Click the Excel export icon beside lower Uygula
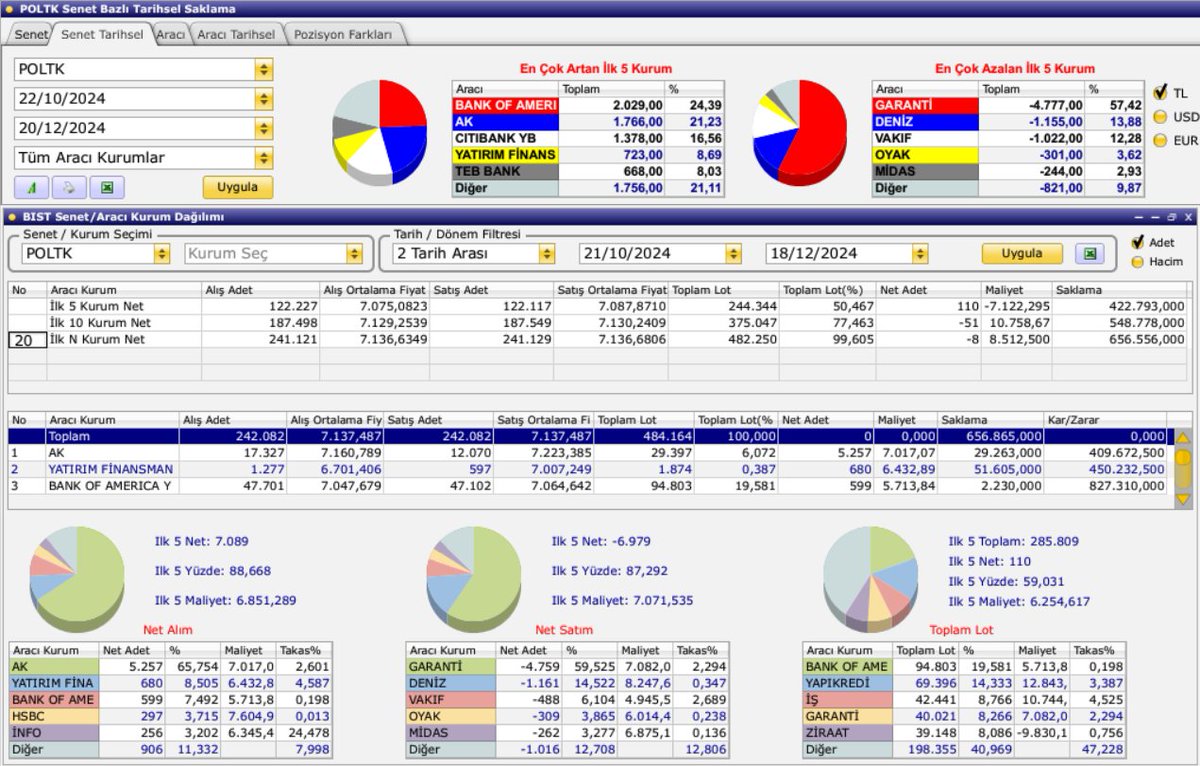This screenshot has width=1200, height=766. pyautogui.click(x=1090, y=254)
